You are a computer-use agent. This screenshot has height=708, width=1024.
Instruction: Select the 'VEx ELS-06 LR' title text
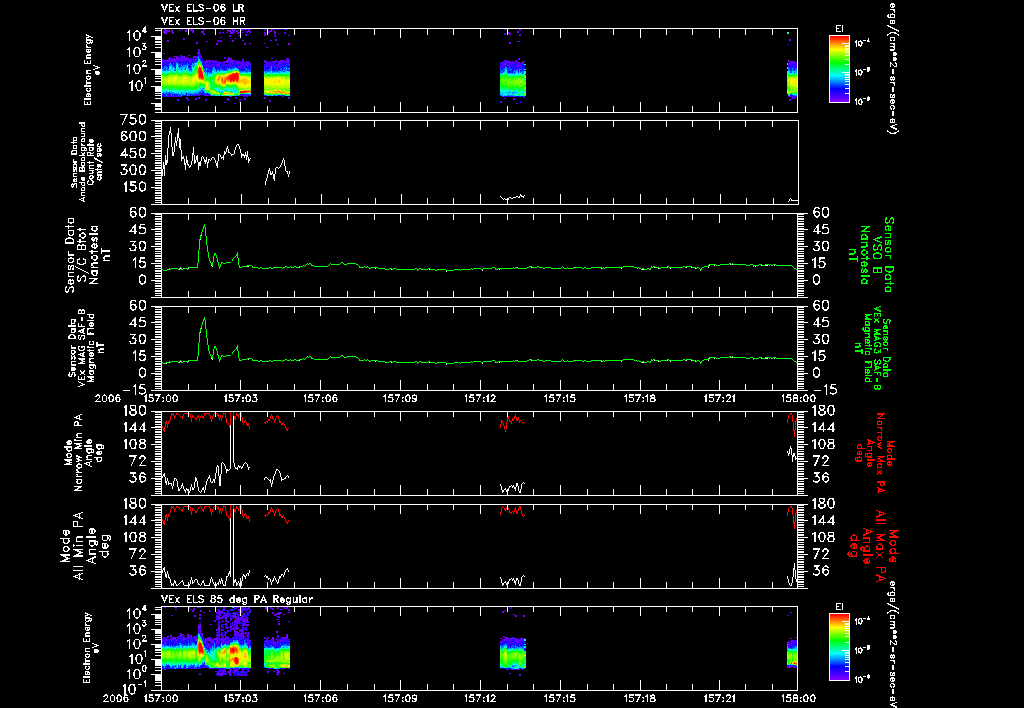coord(202,8)
